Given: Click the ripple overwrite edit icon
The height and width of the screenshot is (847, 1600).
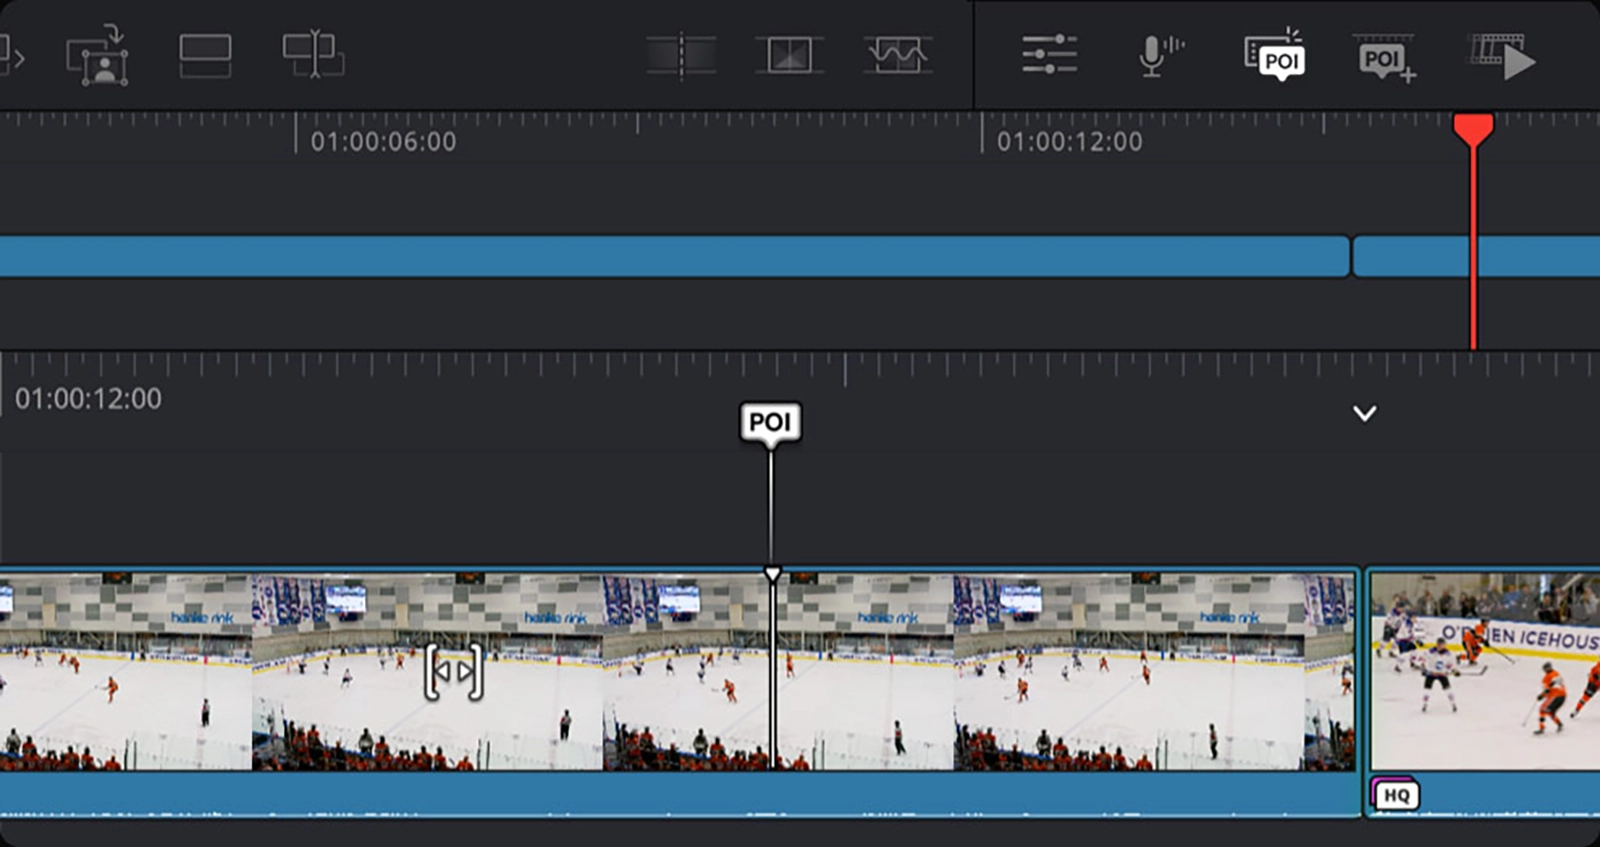Looking at the screenshot, I should (x=313, y=55).
